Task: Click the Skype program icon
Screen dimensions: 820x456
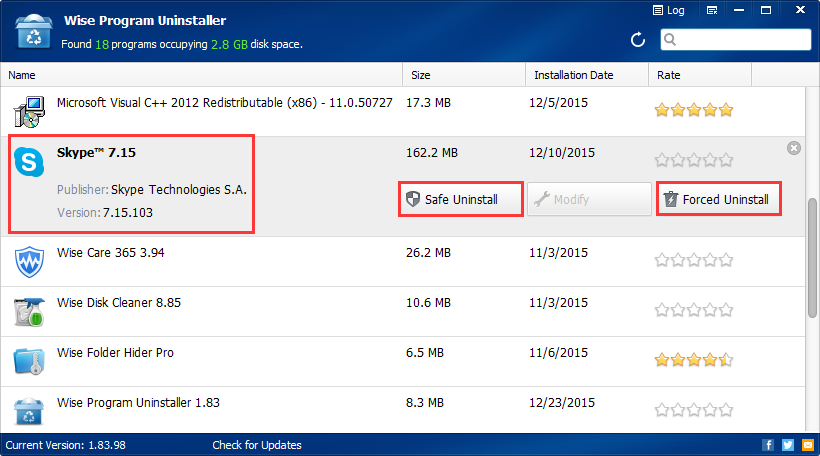Action: [29, 162]
